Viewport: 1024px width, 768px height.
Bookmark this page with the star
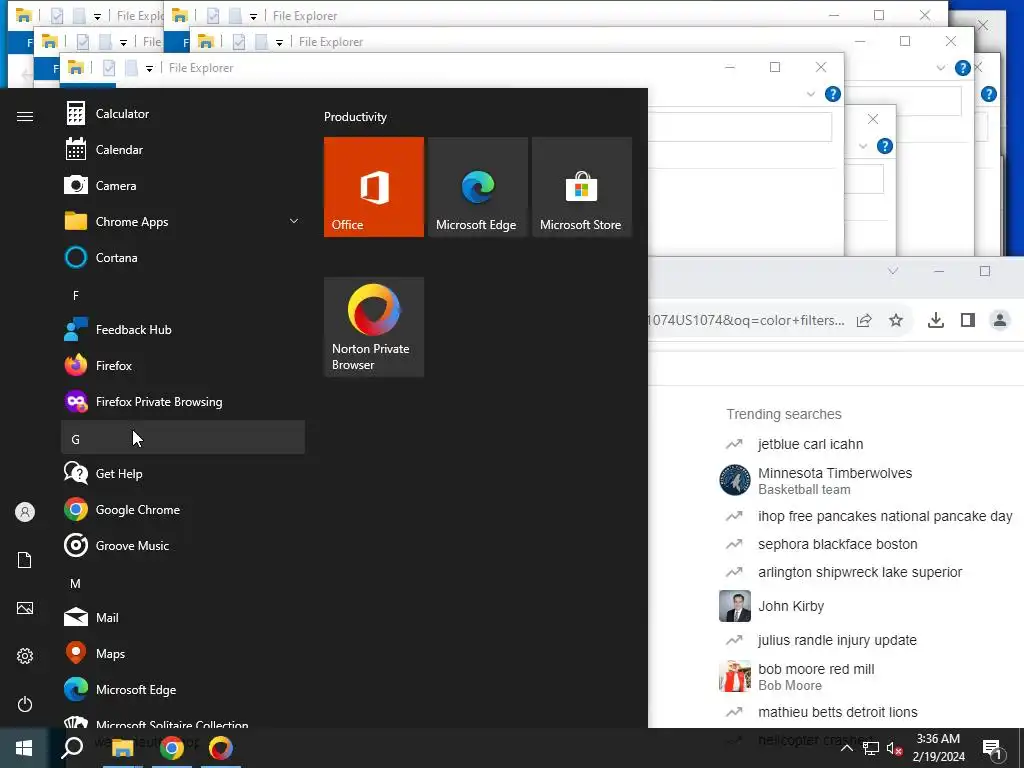coord(896,320)
